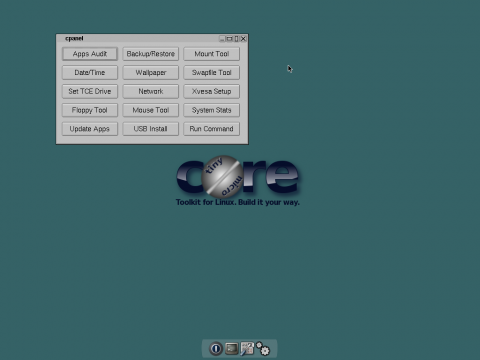Screen dimensions: 480x360
Task: Open the Exit power icon in the dock
Action: 216,349
